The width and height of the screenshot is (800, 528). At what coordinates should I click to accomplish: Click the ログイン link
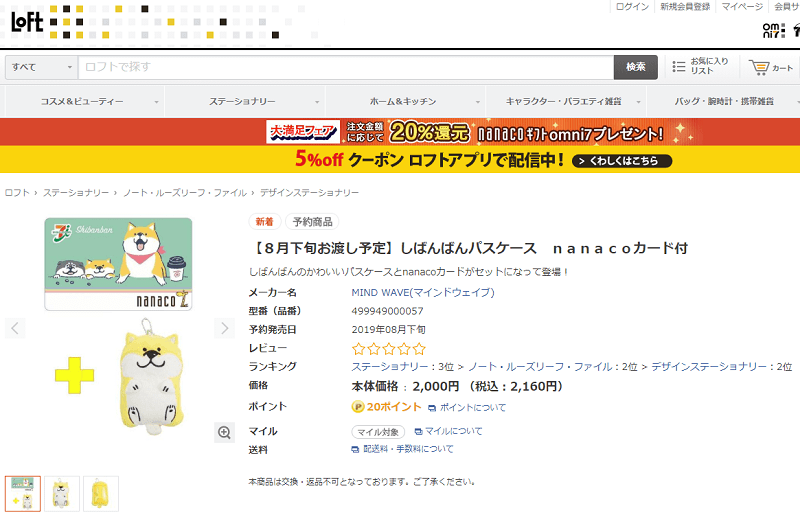[632, 7]
